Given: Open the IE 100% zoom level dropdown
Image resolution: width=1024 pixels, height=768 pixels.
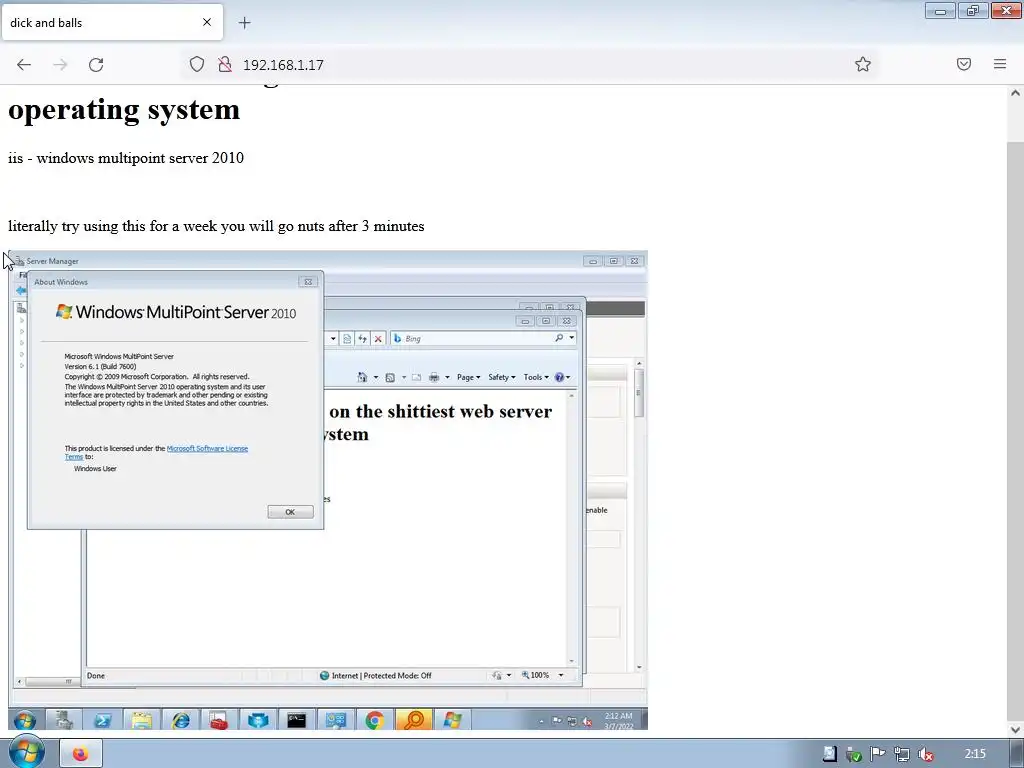Looking at the screenshot, I should [560, 675].
